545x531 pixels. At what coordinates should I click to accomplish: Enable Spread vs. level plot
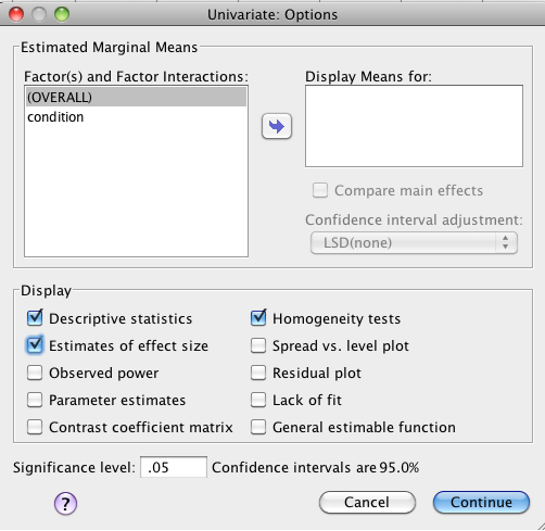258,345
